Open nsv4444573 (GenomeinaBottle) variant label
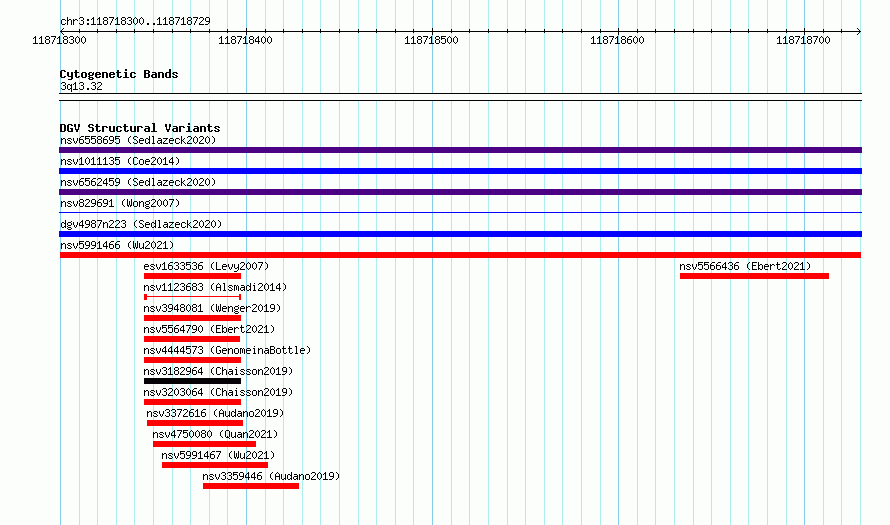The width and height of the screenshot is (890, 525). 227,350
